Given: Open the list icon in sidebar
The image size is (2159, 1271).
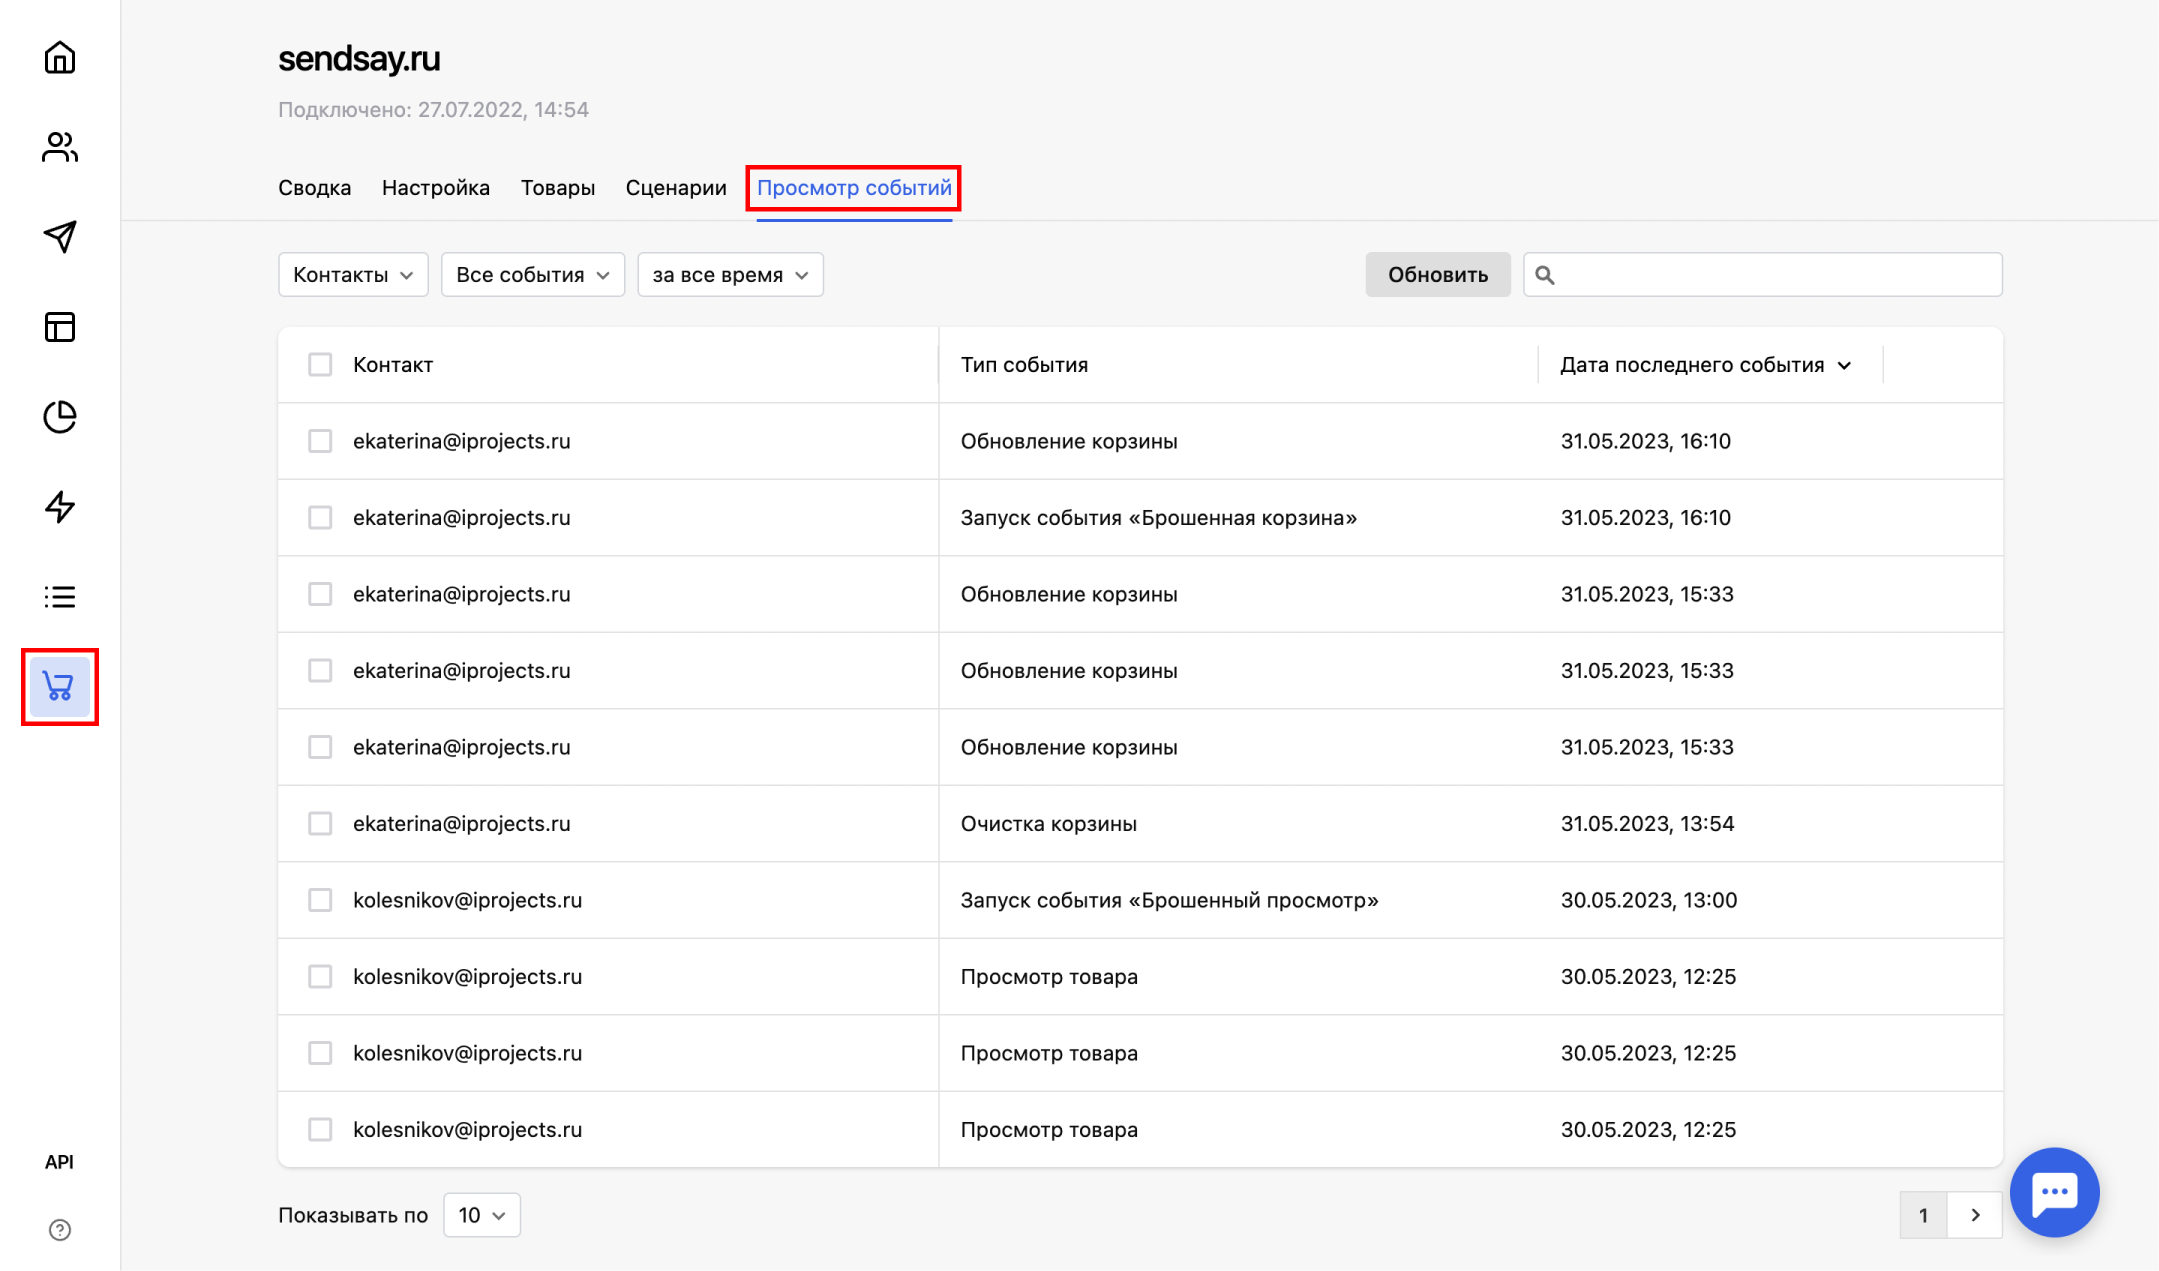Looking at the screenshot, I should pos(60,597).
